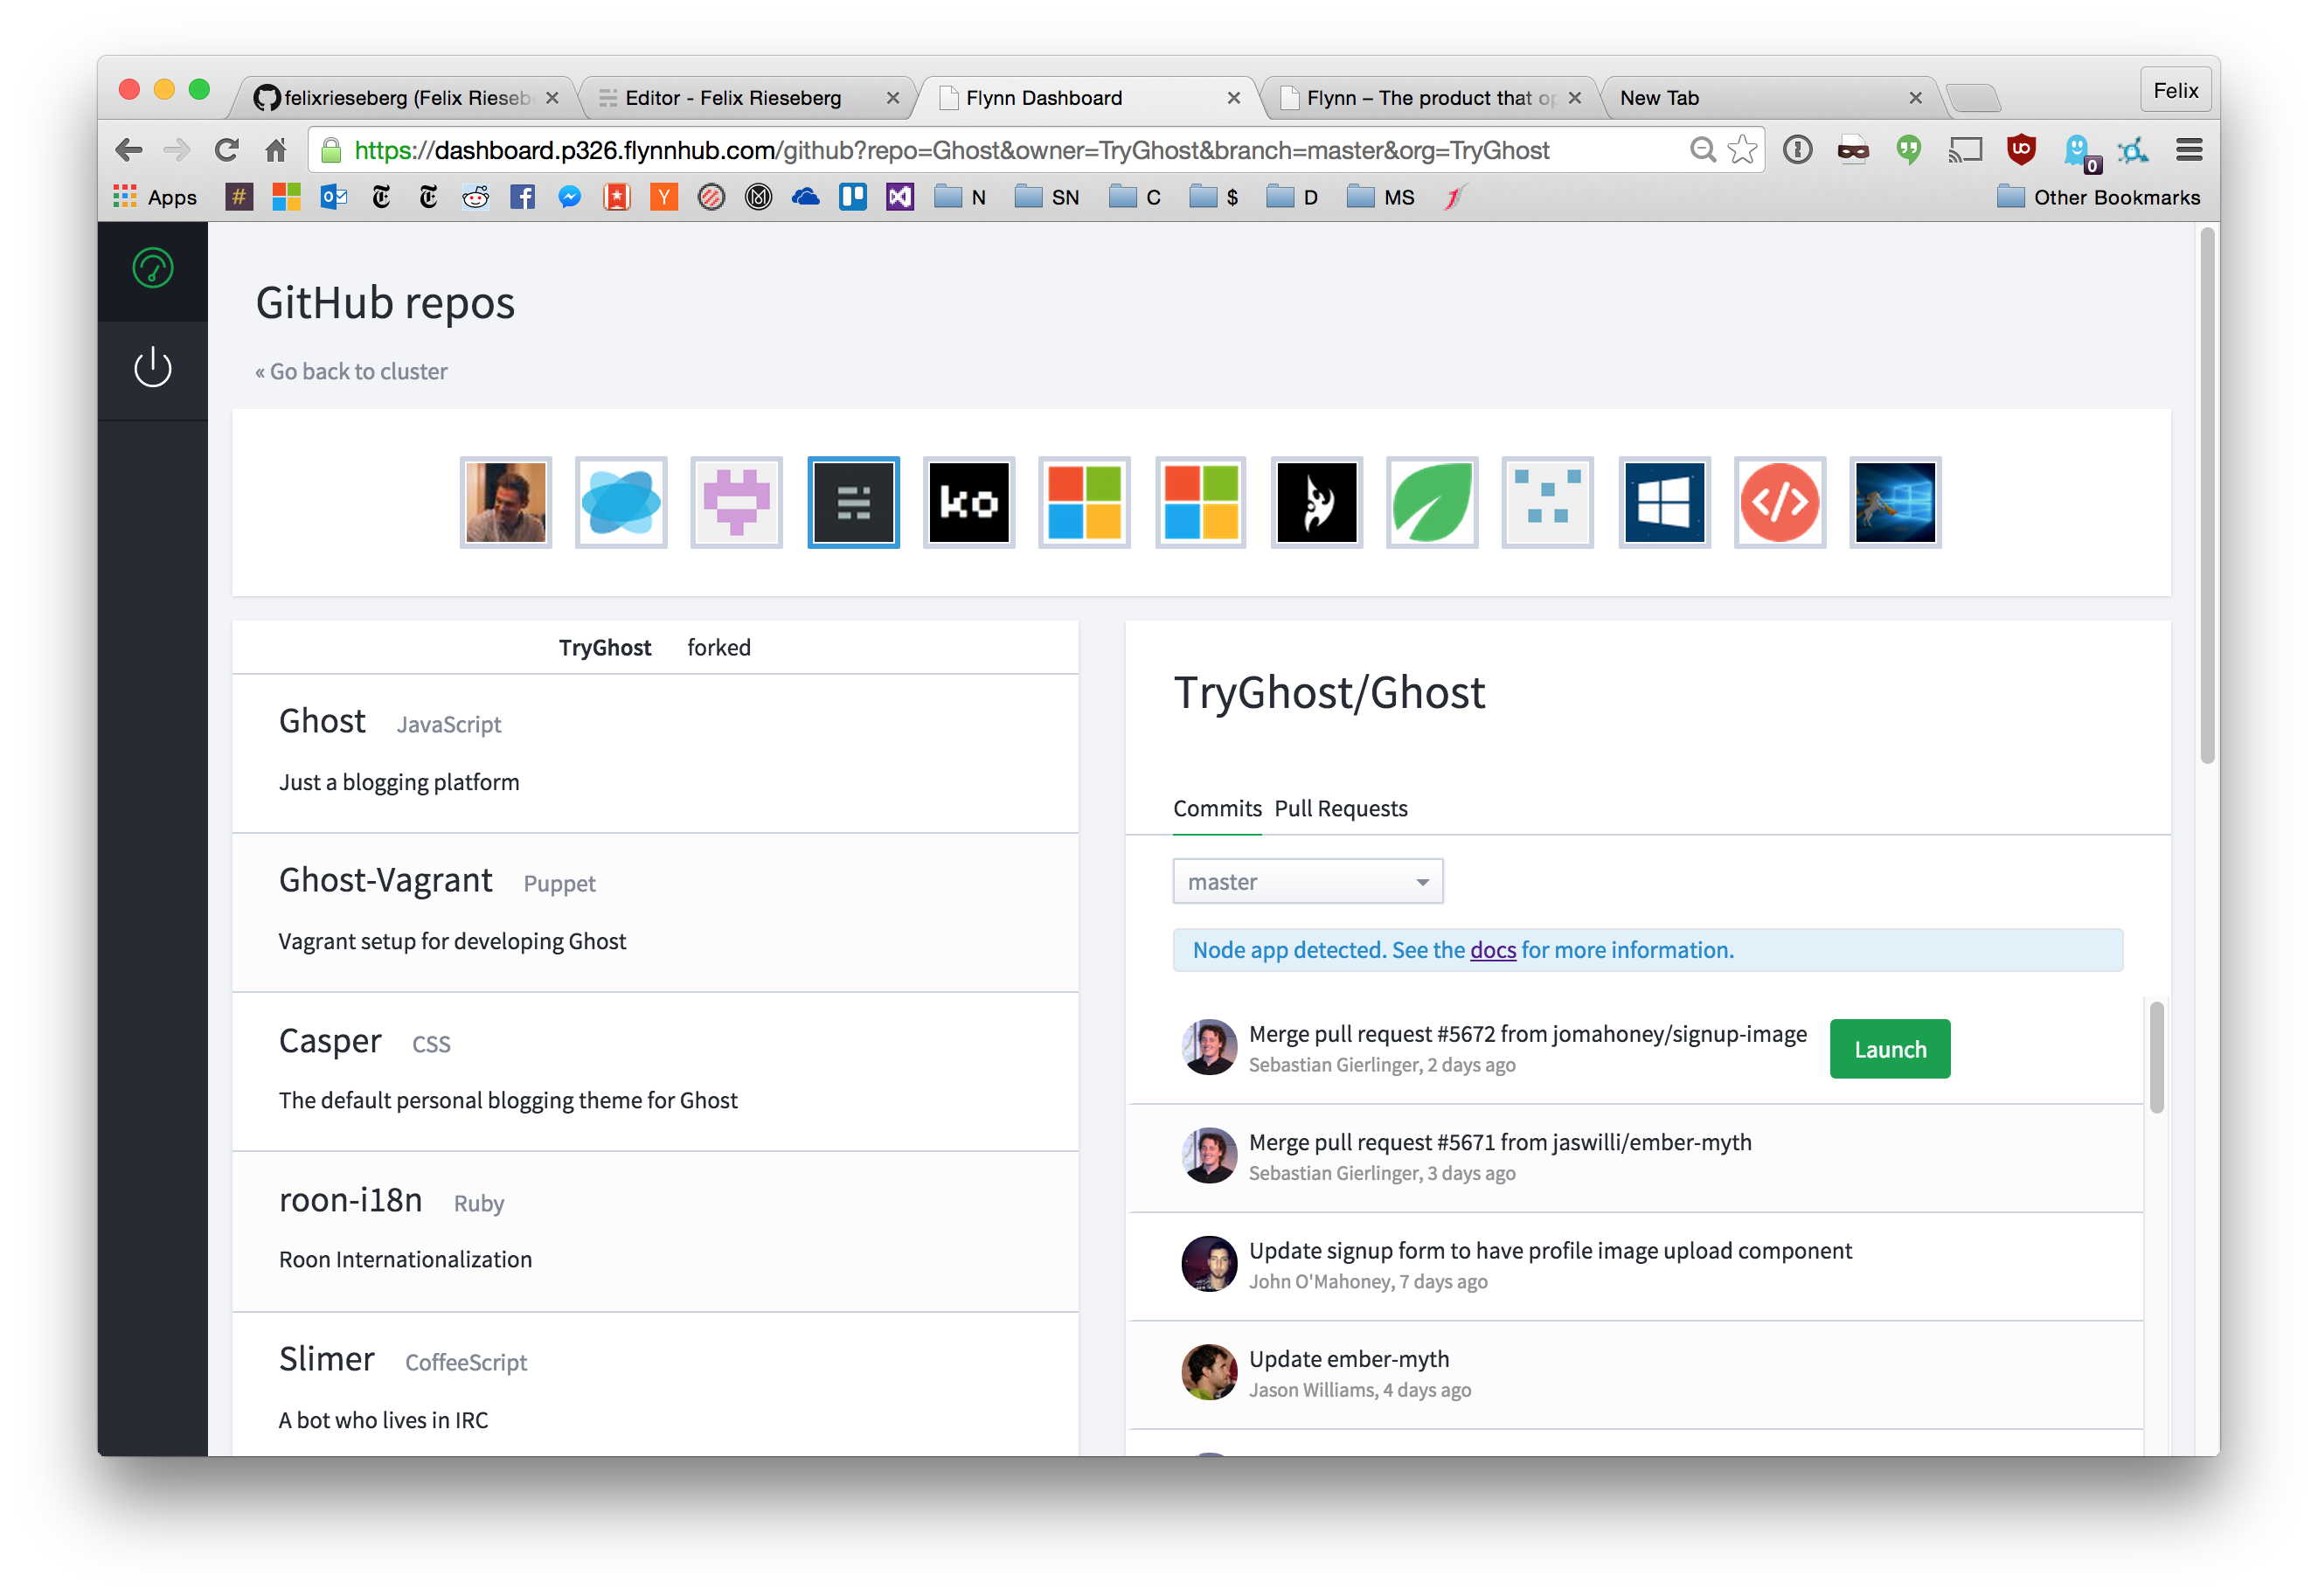Select the TryGhost organization avatar
Screen dimensions: 2318x1596
[x=852, y=502]
